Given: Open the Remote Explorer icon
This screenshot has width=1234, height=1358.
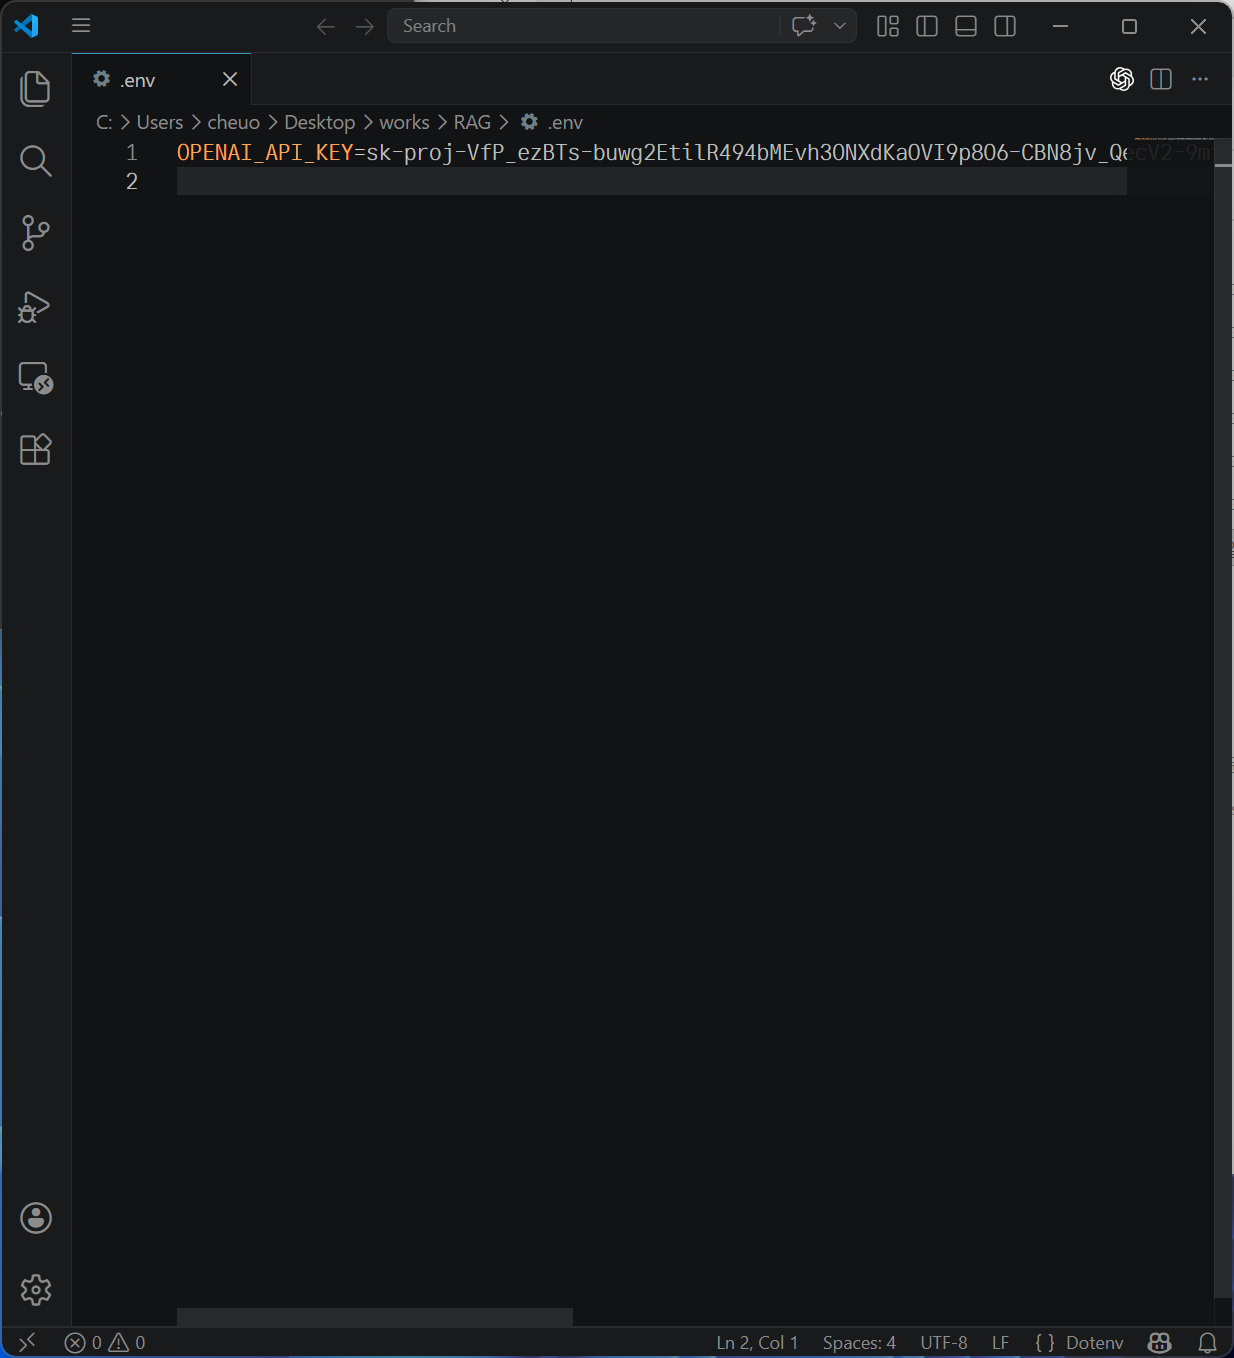Looking at the screenshot, I should click(x=35, y=379).
